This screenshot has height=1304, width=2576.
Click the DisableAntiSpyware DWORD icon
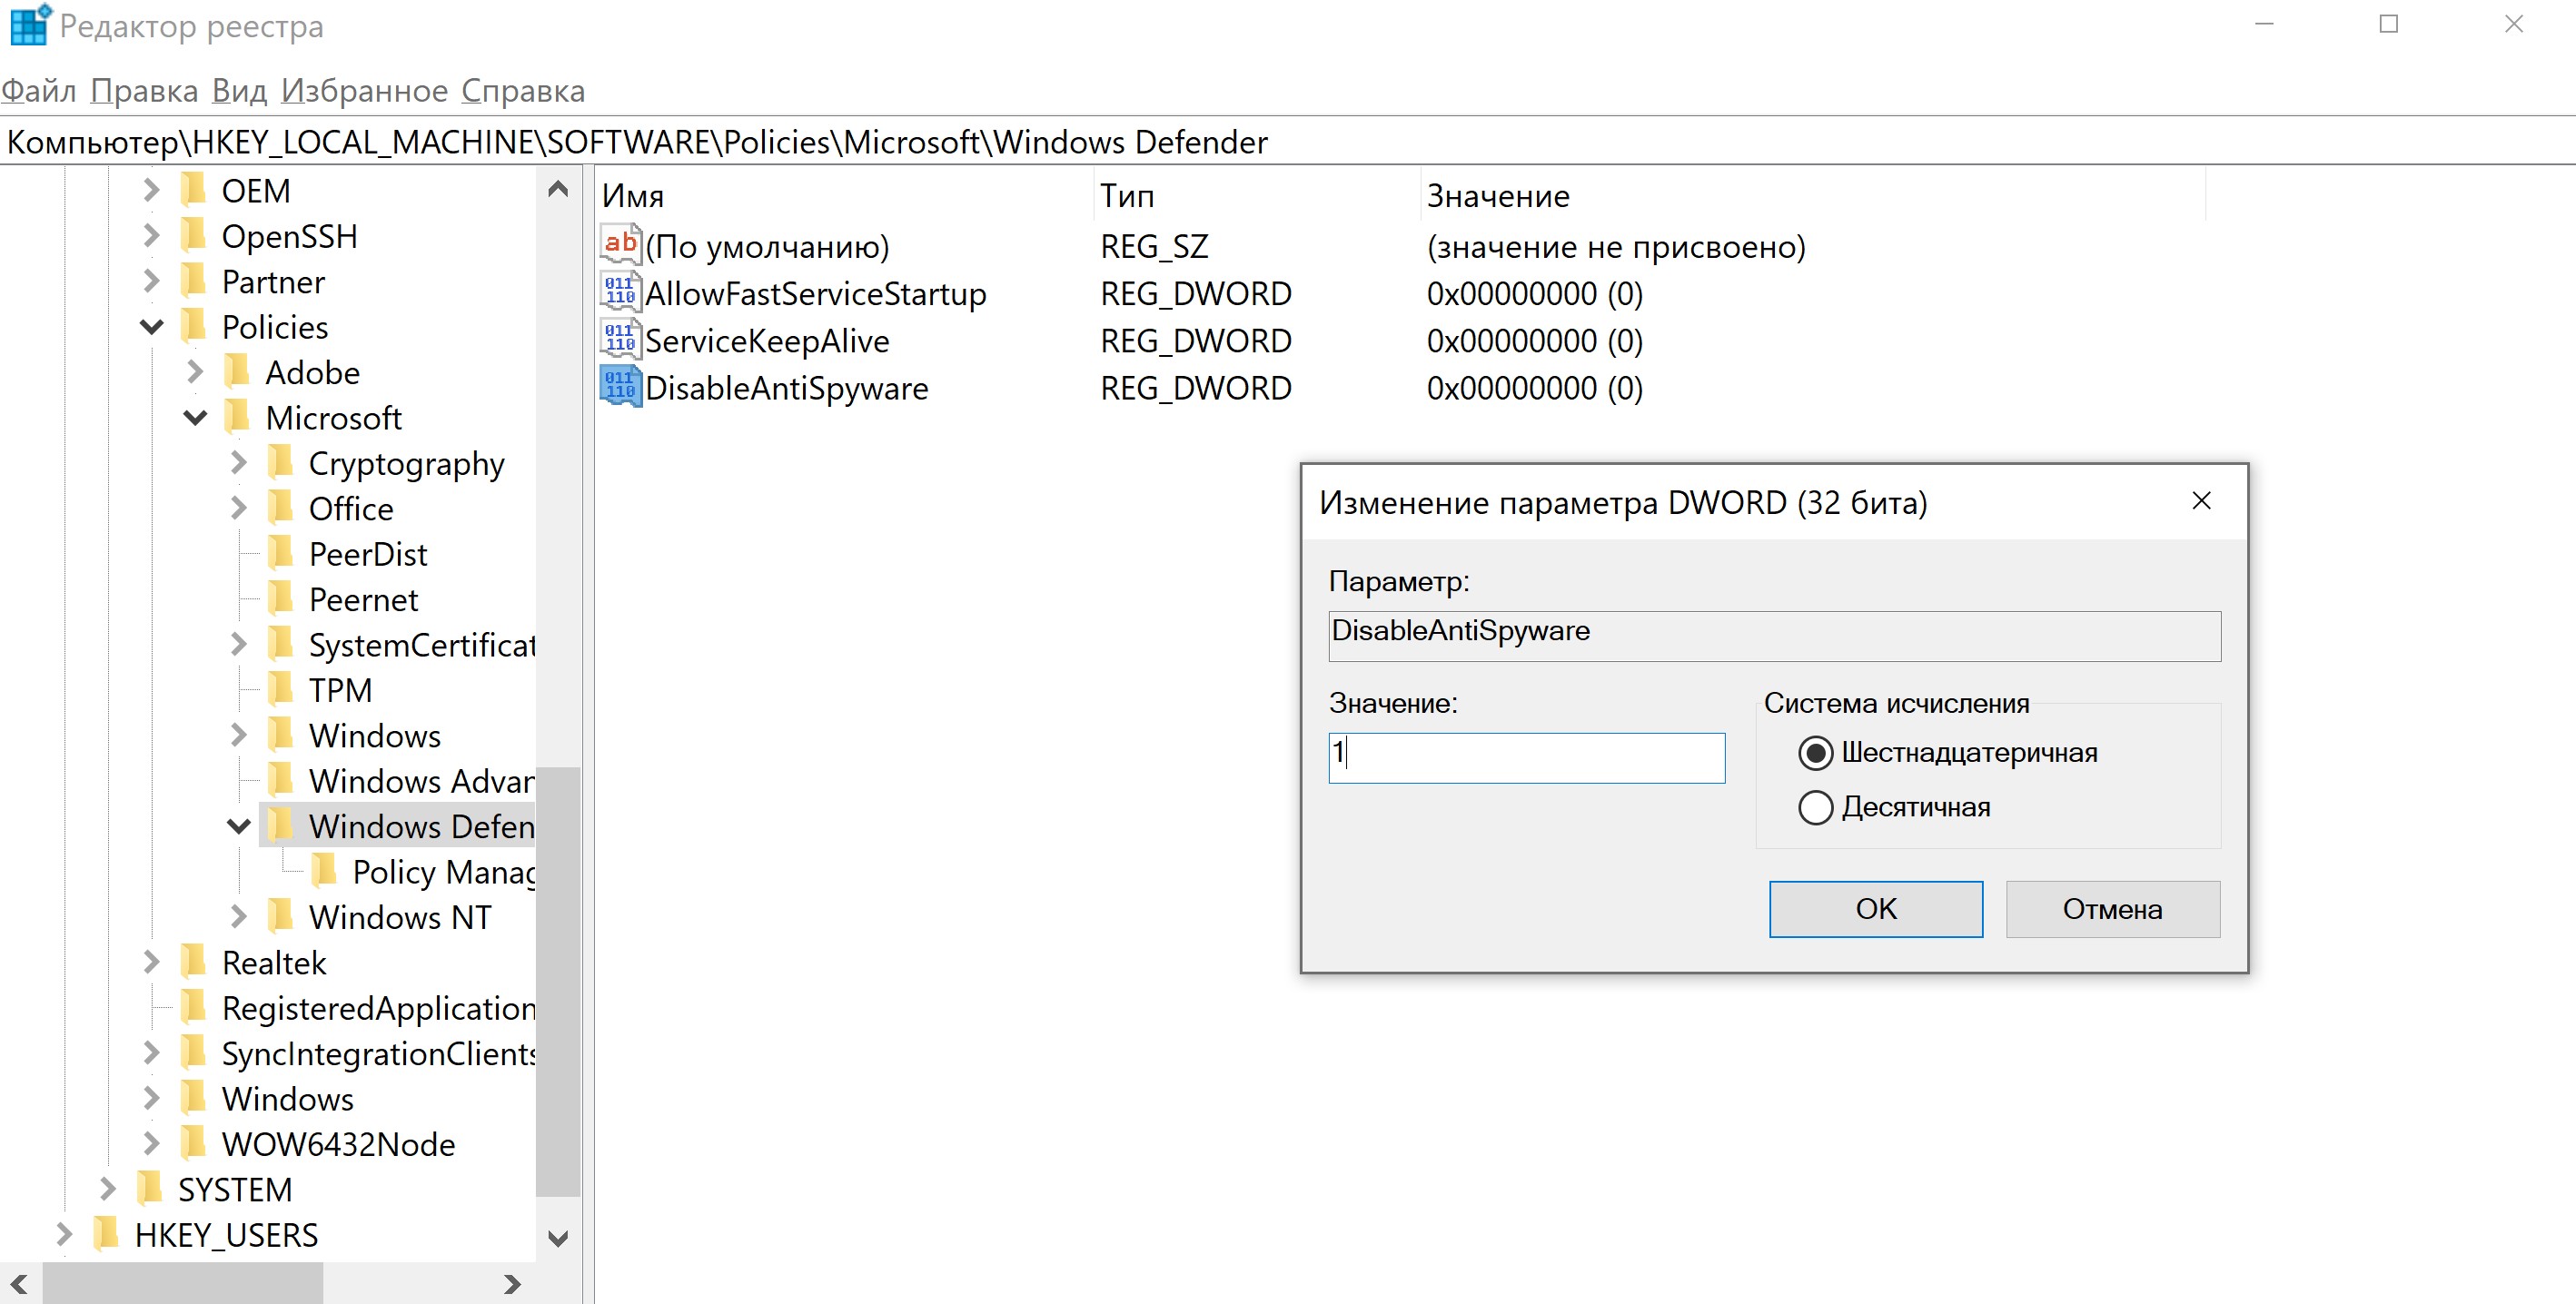(620, 386)
